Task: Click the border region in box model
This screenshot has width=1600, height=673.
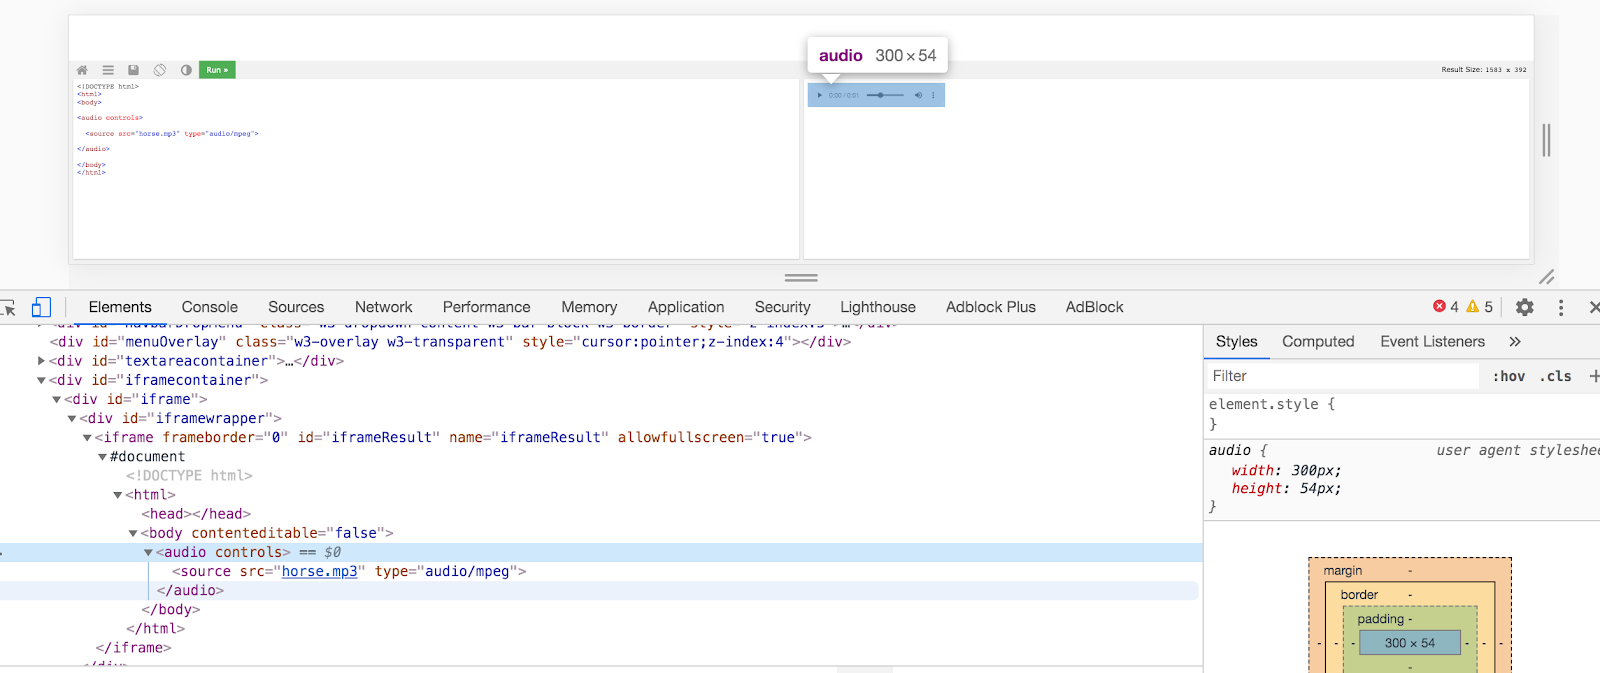Action: click(x=1359, y=594)
